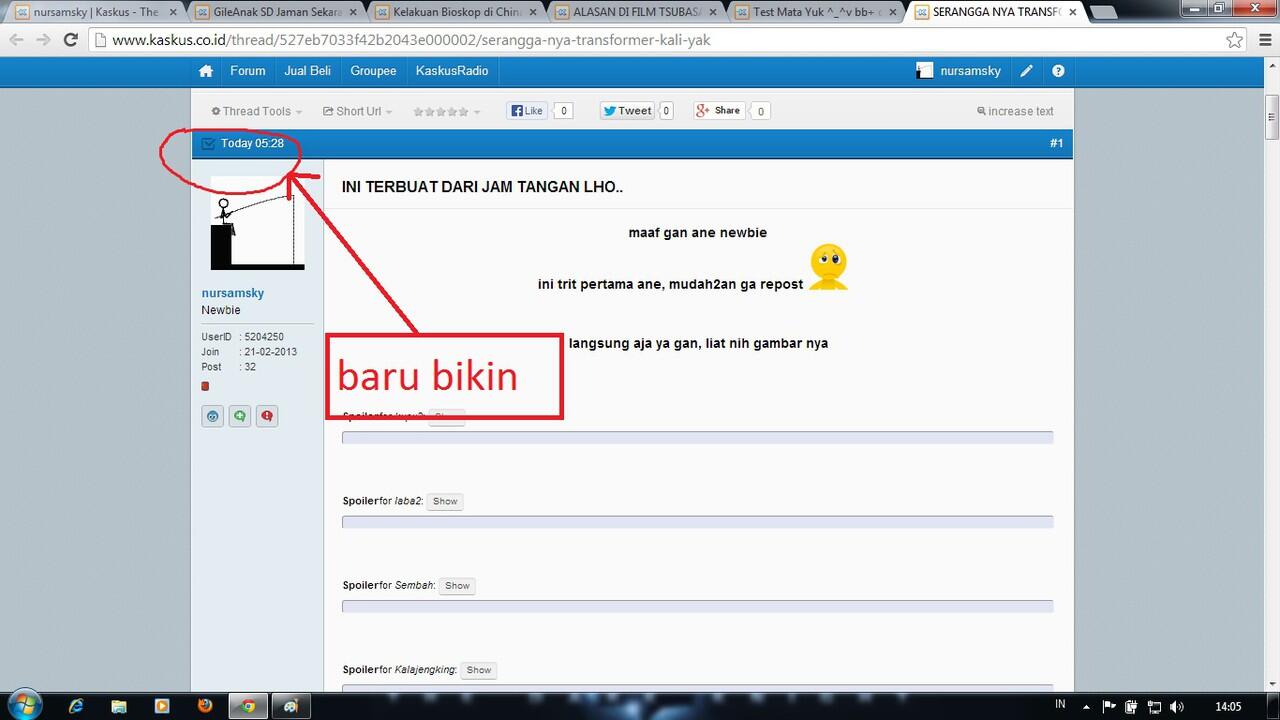Click the red exclamation report icon

[267, 416]
